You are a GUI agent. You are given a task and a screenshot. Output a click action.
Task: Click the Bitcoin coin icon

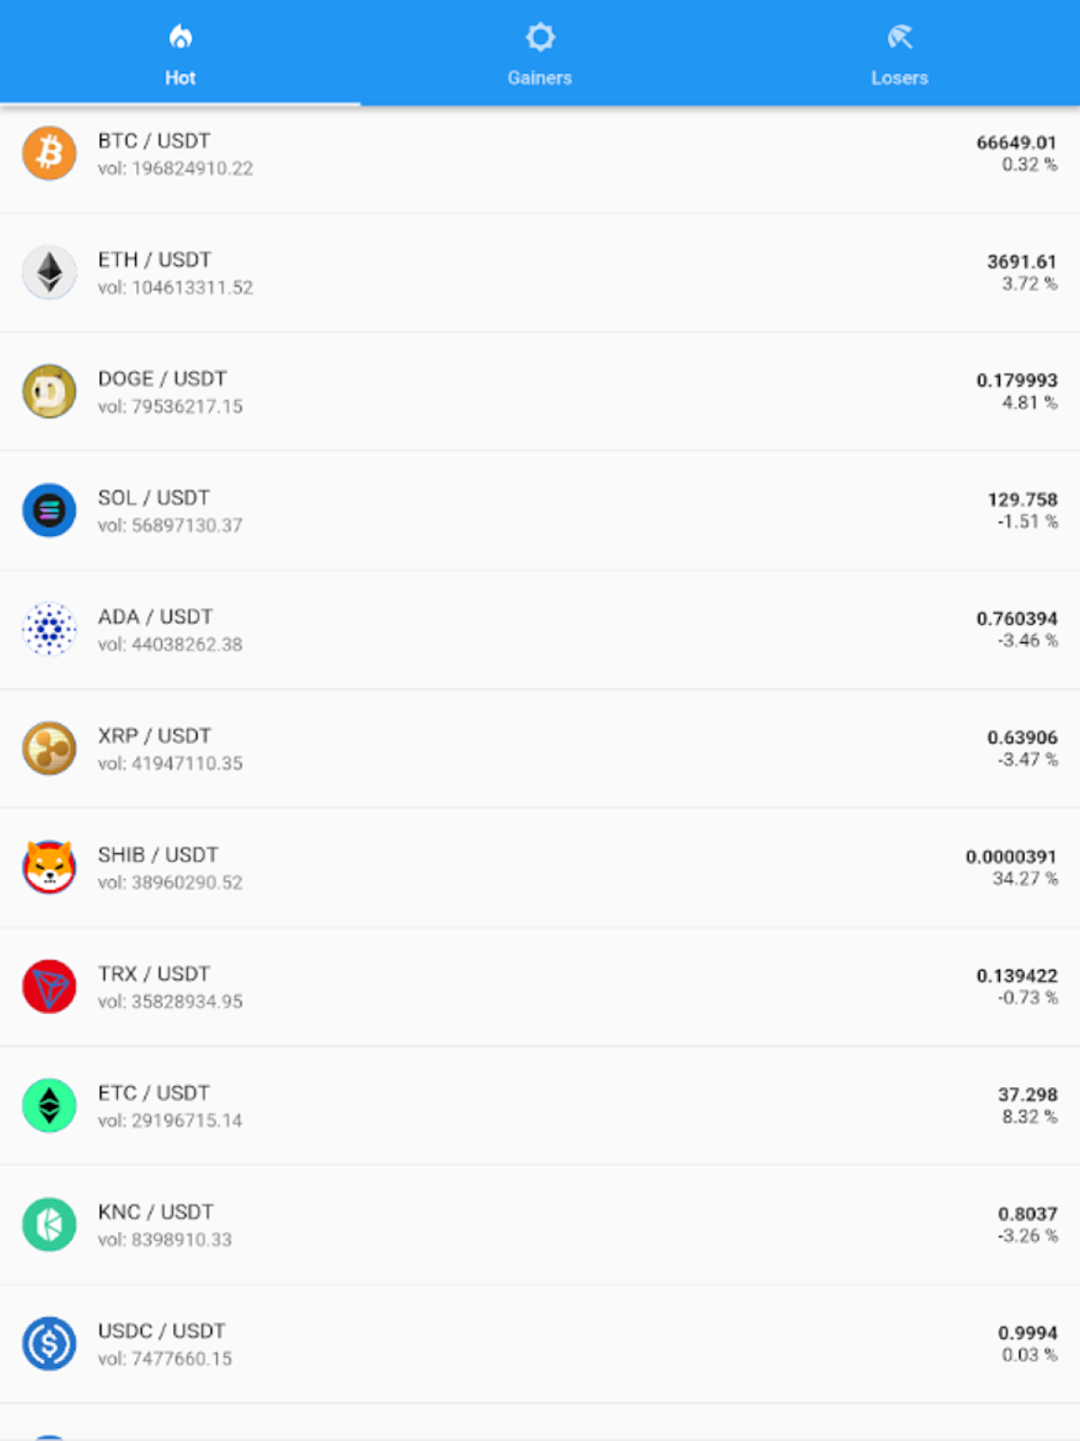[49, 153]
